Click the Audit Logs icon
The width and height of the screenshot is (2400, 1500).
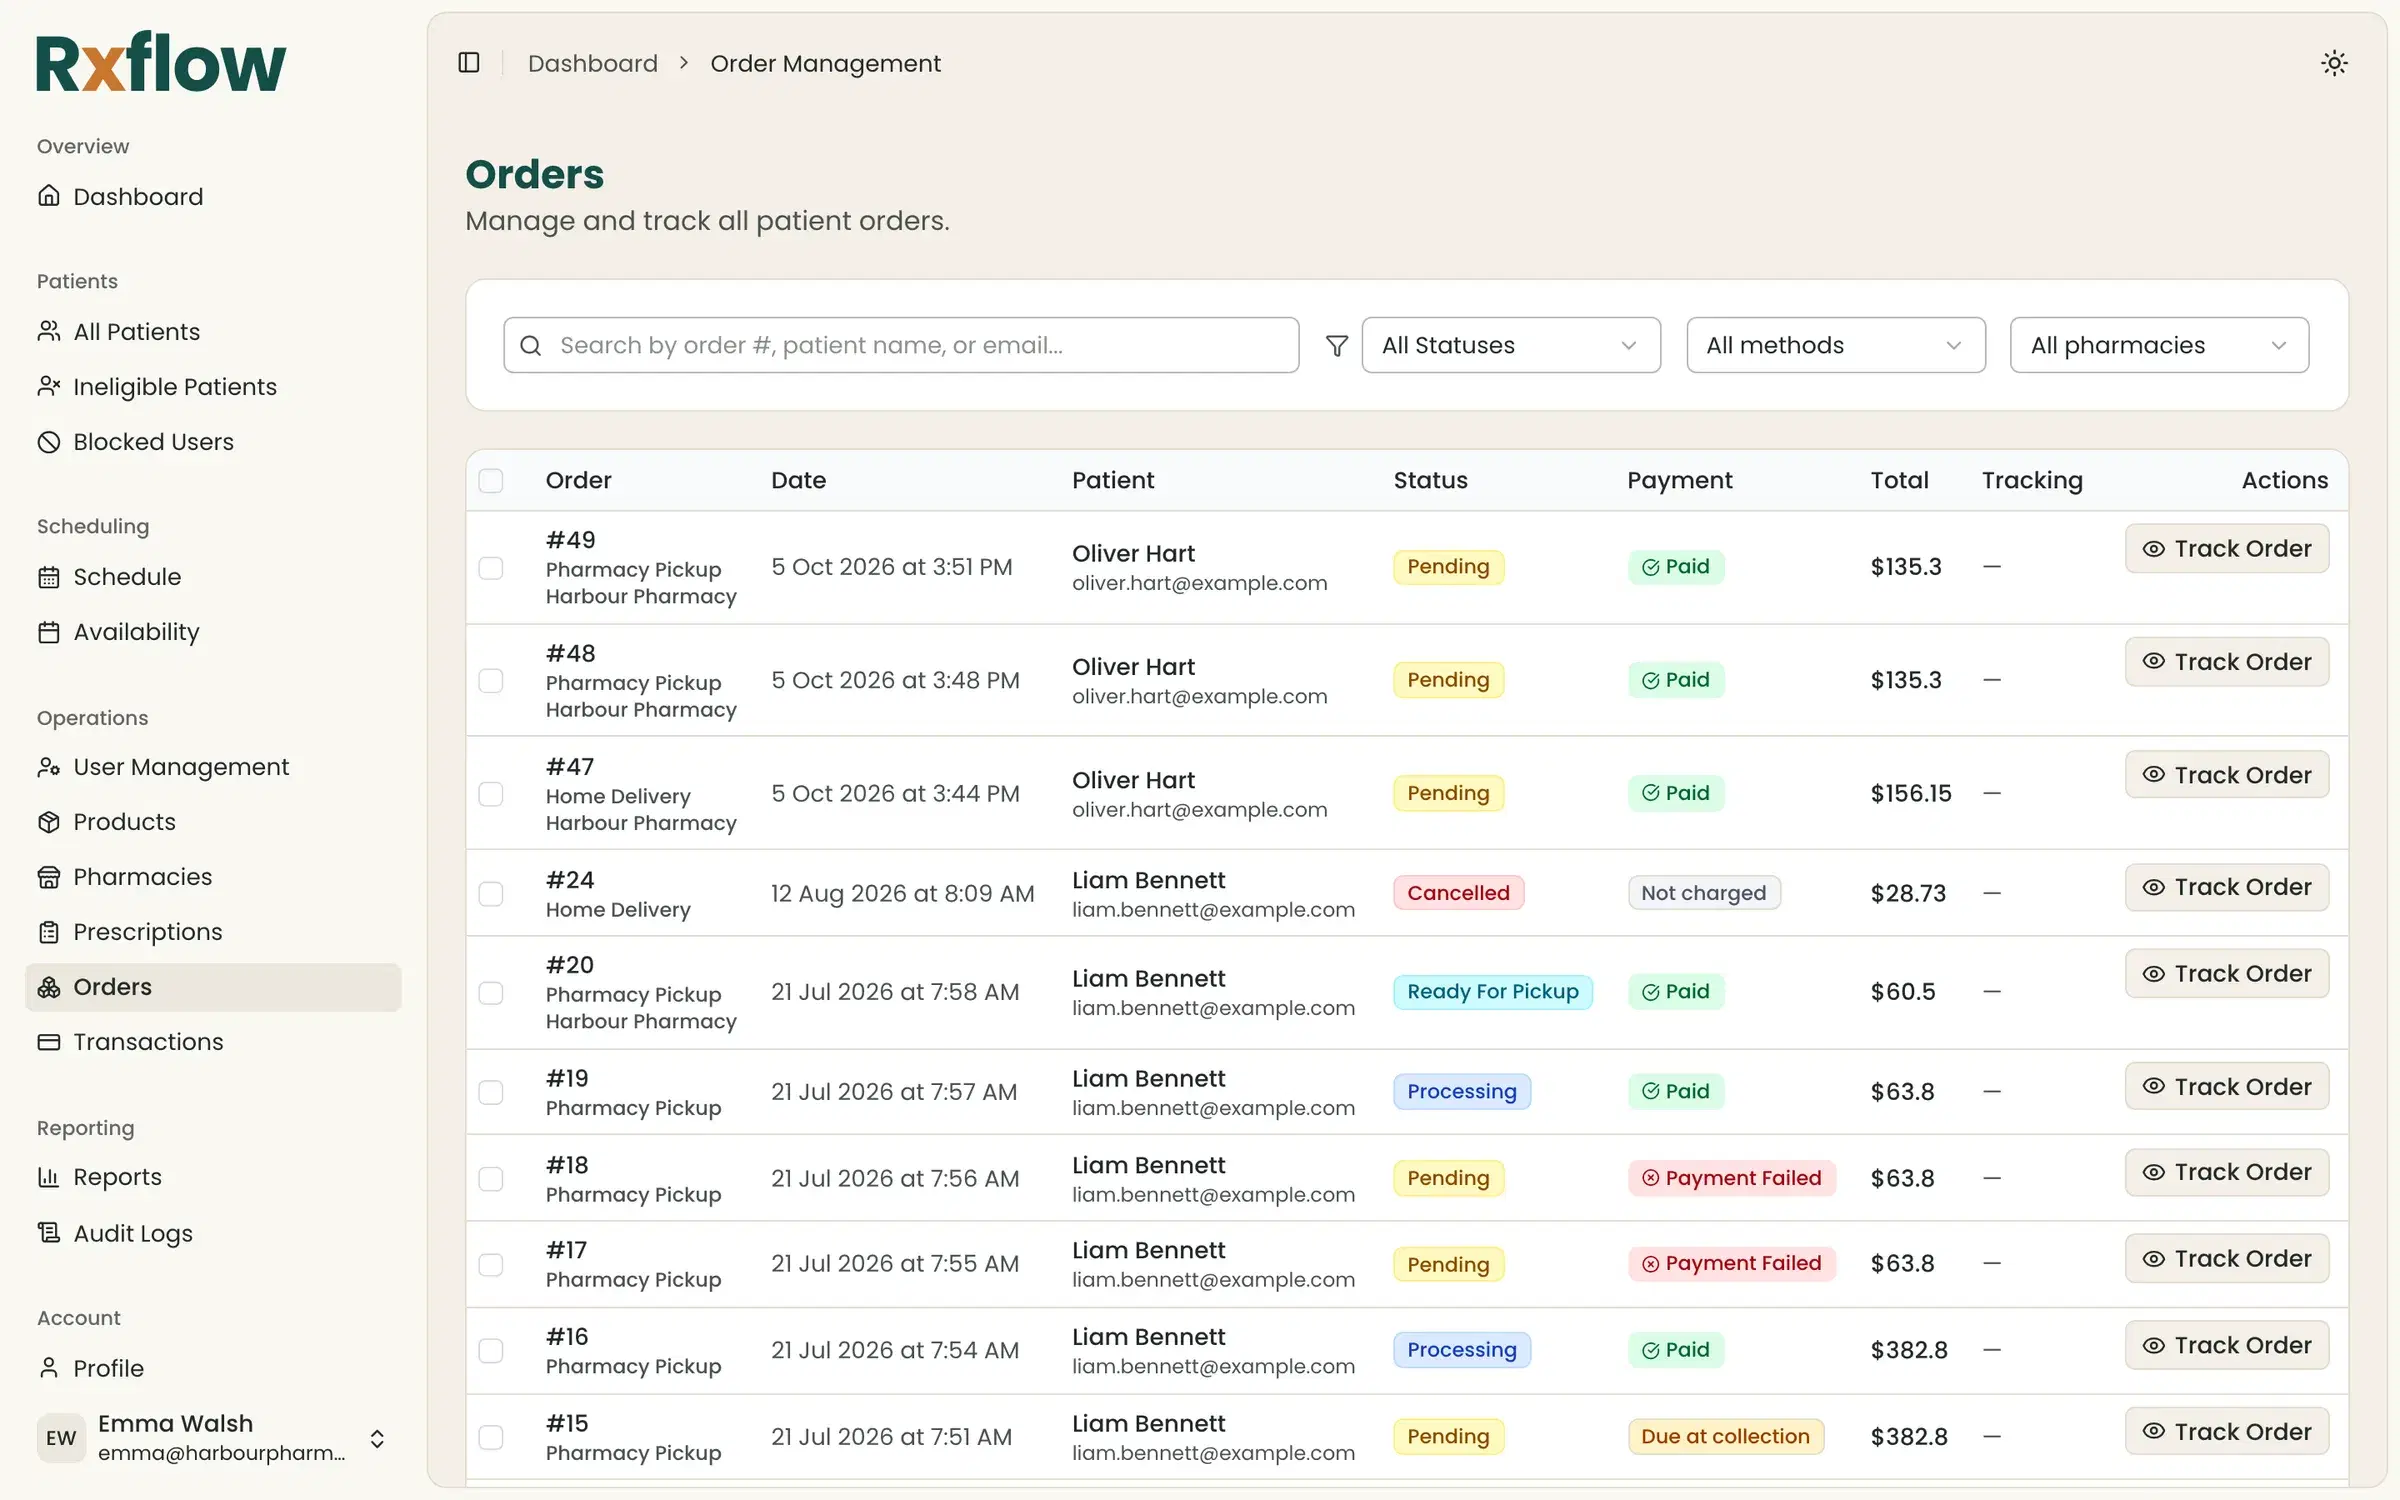click(x=49, y=1232)
